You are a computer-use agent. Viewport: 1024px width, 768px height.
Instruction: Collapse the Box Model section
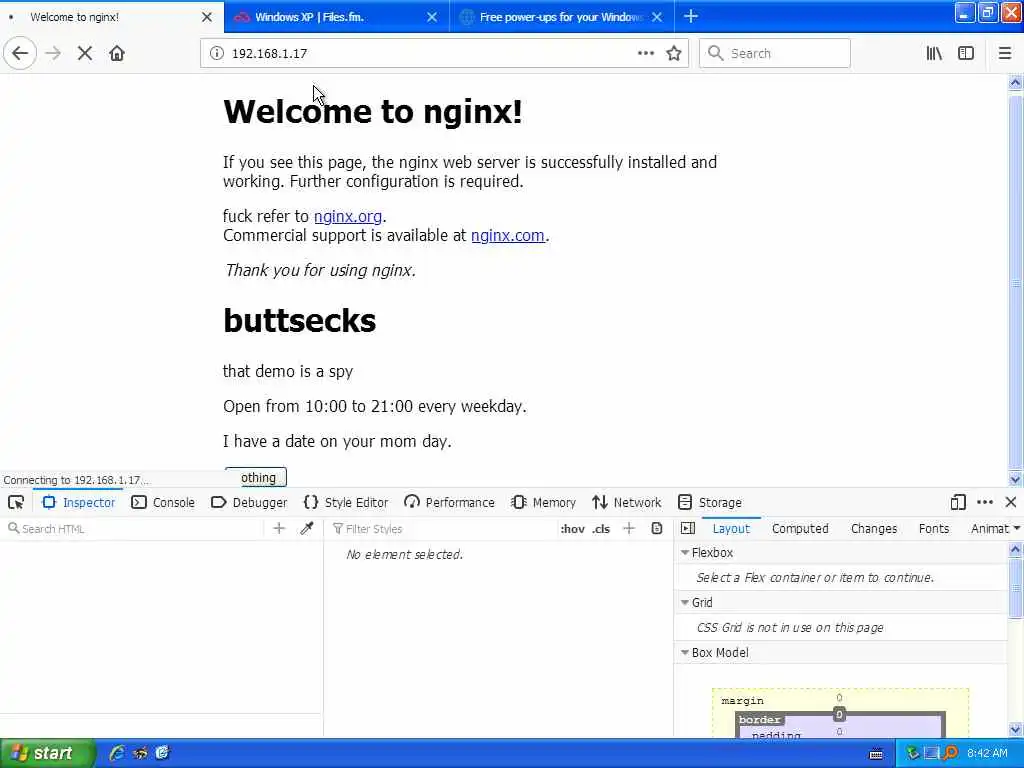pos(685,652)
